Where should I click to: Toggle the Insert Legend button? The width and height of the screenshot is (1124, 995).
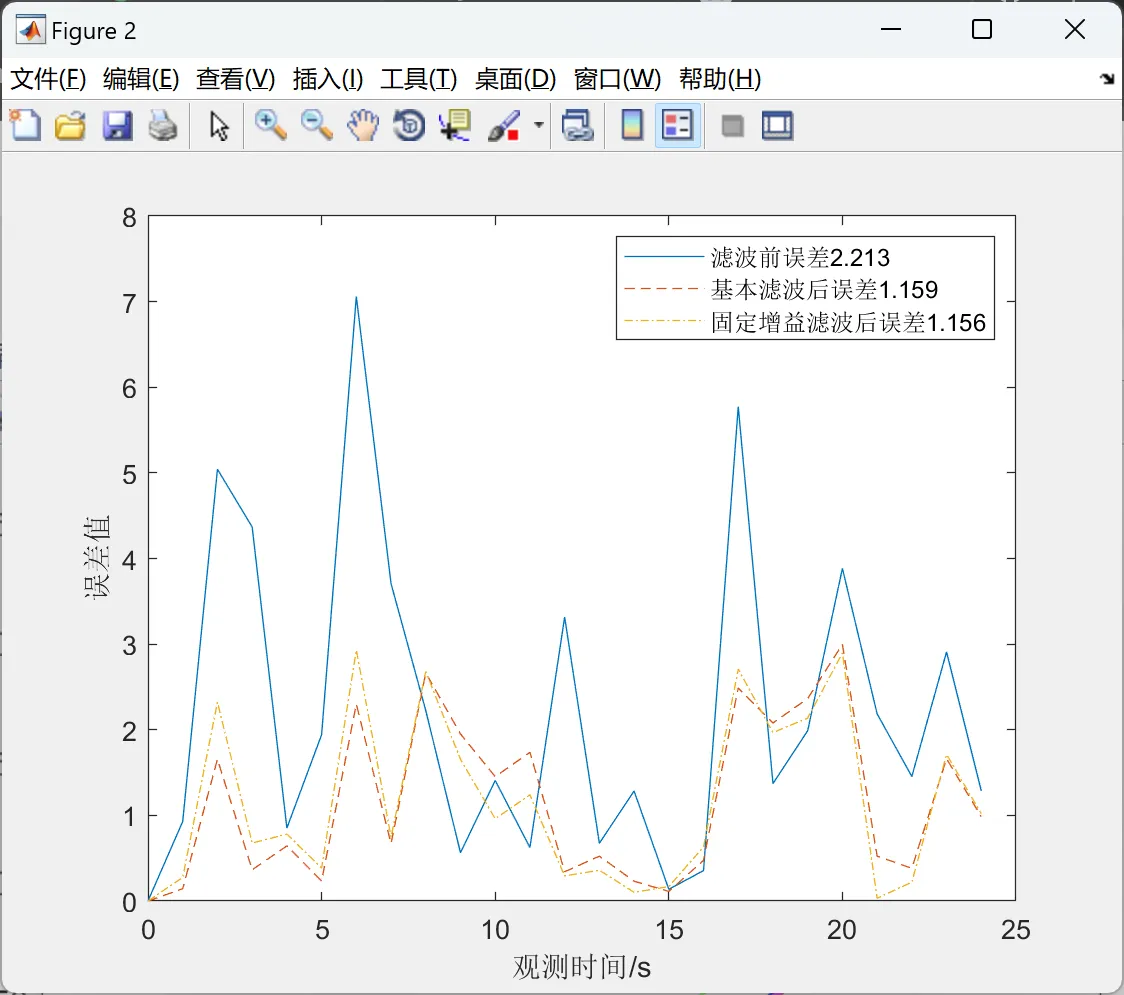click(677, 125)
